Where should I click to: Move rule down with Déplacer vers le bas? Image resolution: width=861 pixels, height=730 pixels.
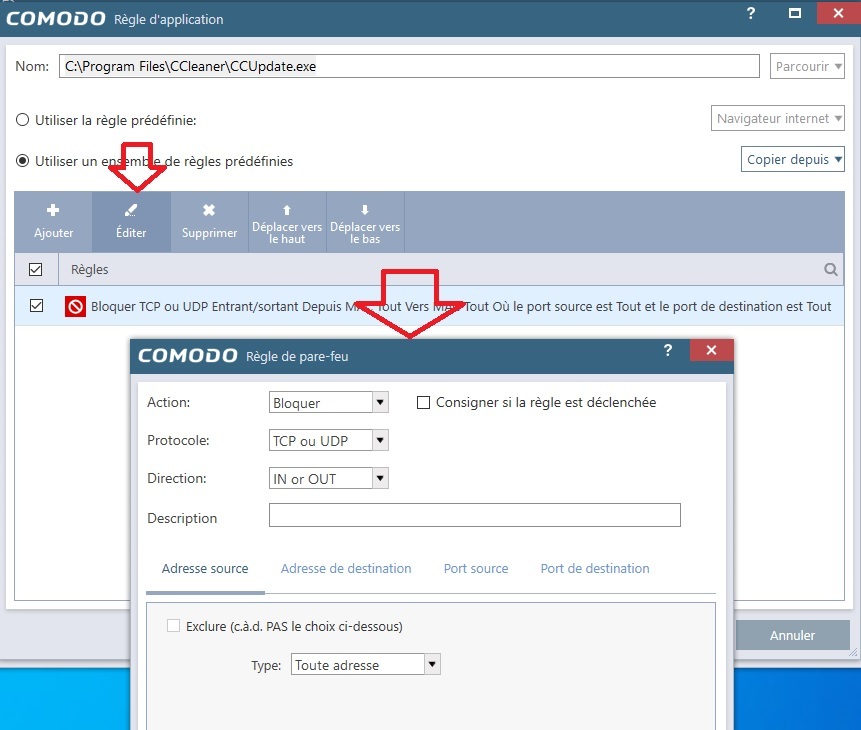pos(365,222)
